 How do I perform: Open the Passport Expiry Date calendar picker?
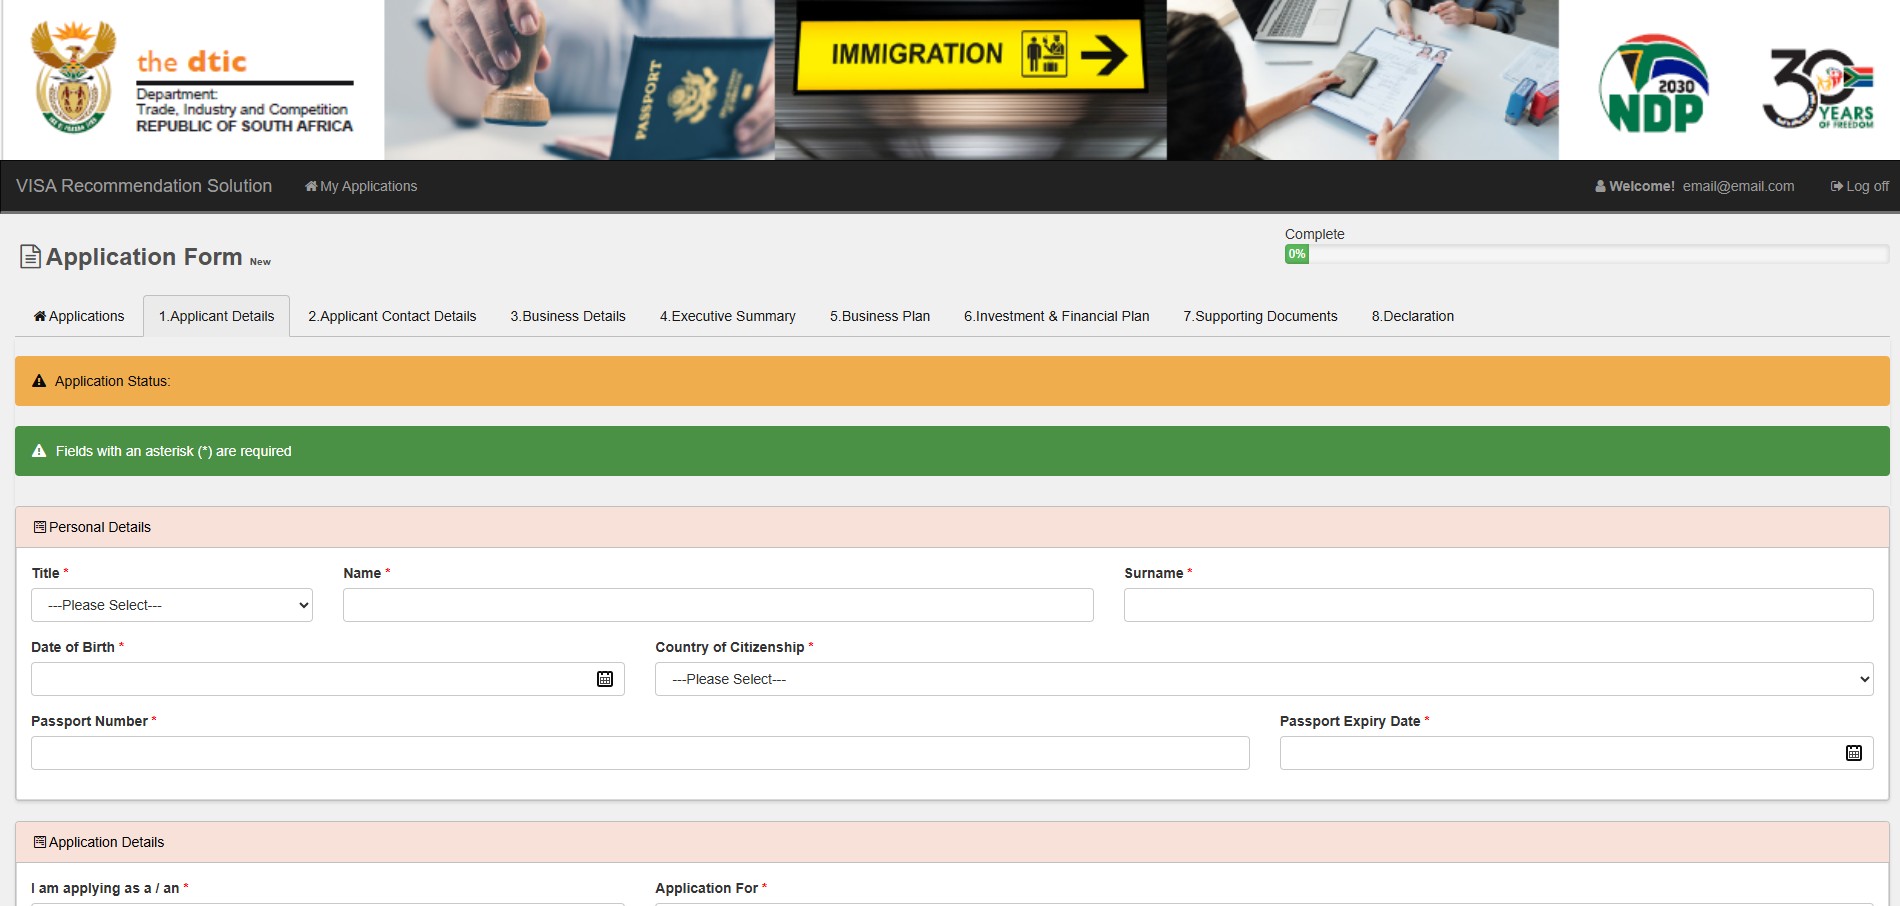(1854, 753)
